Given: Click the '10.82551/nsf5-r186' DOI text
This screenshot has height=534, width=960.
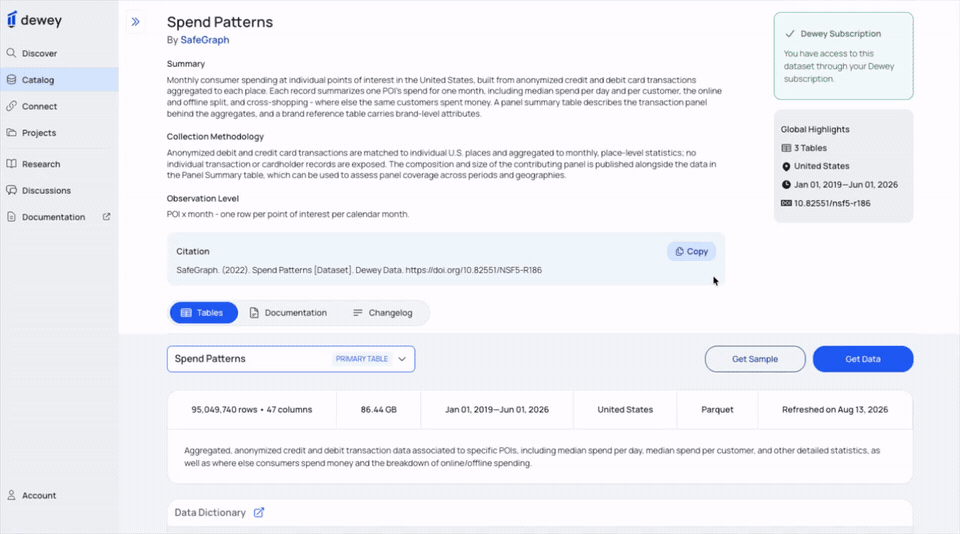Looking at the screenshot, I should coord(832,203).
